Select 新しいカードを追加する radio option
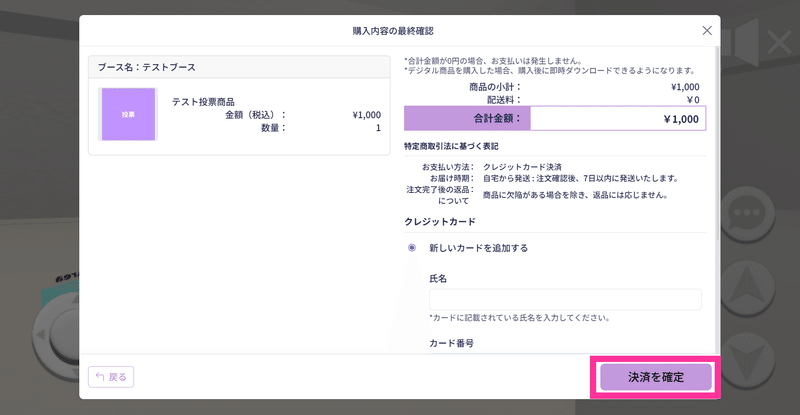Screen dimensions: 800x415 [x=412, y=248]
